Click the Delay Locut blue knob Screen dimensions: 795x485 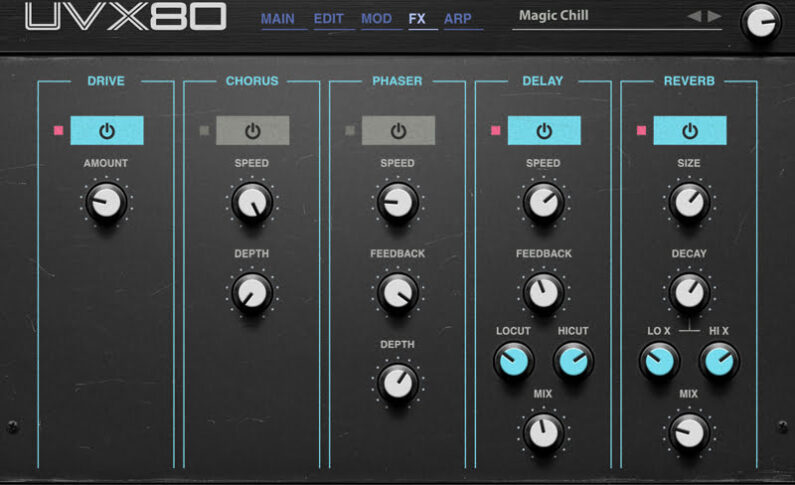point(514,361)
